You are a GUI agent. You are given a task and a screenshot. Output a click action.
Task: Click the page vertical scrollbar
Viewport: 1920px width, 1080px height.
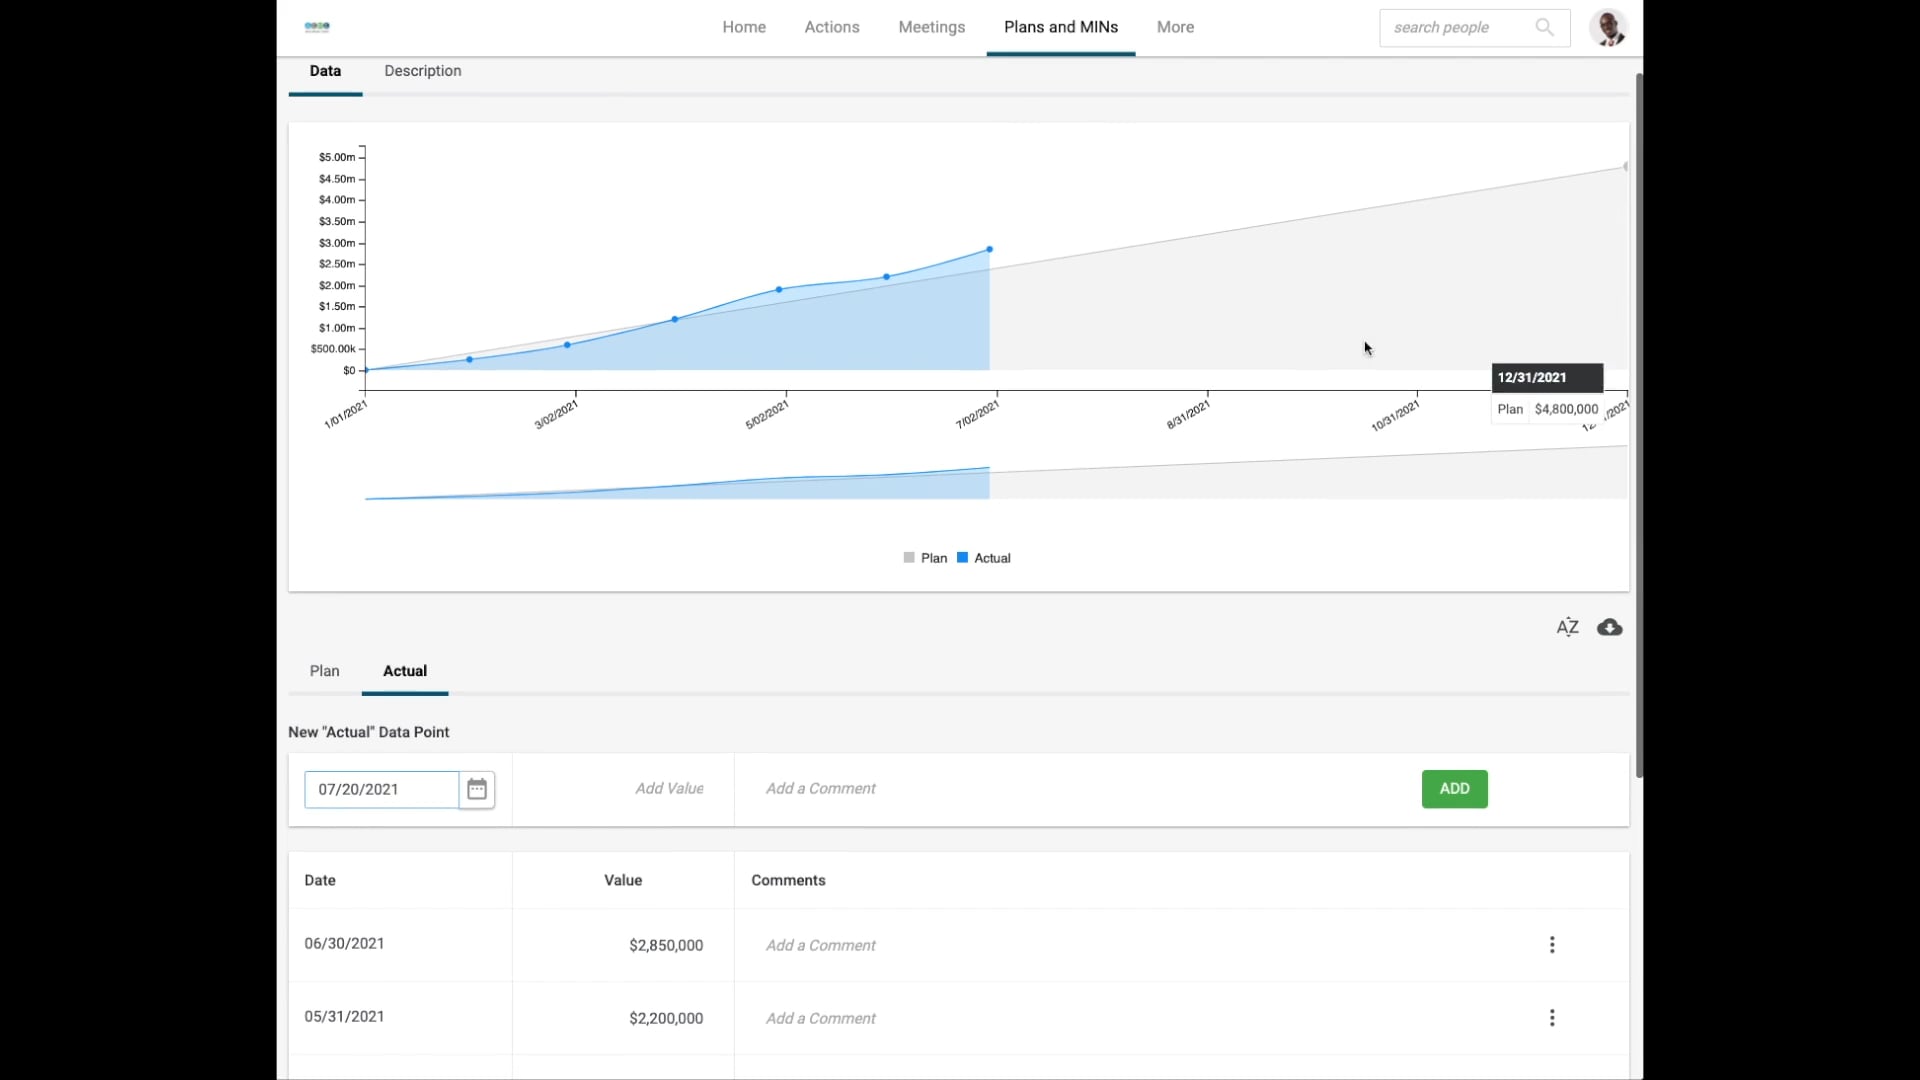click(x=1639, y=425)
